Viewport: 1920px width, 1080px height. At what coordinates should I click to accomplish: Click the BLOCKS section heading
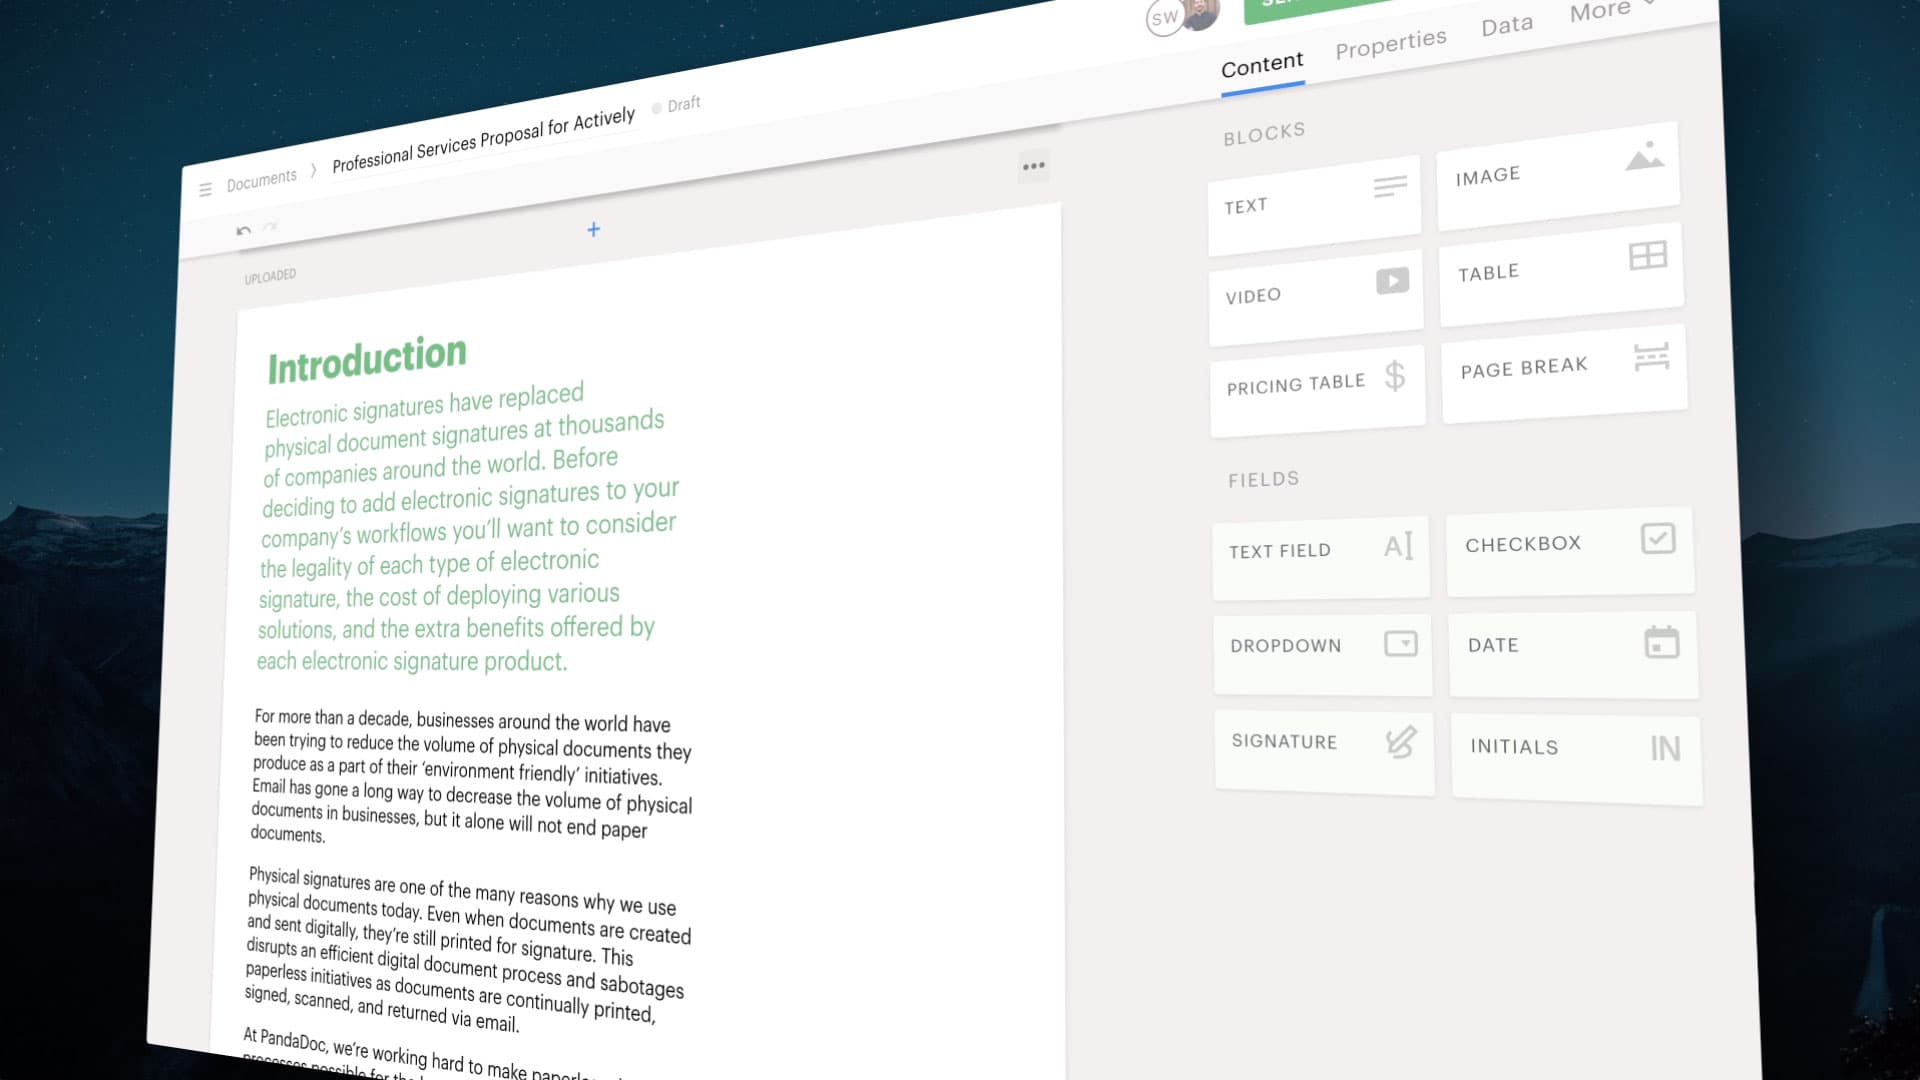tap(1264, 133)
